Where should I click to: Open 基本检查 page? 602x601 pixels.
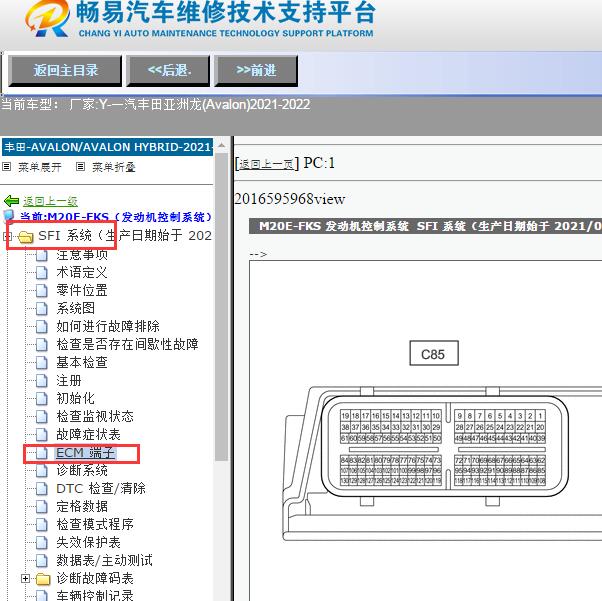click(82, 363)
